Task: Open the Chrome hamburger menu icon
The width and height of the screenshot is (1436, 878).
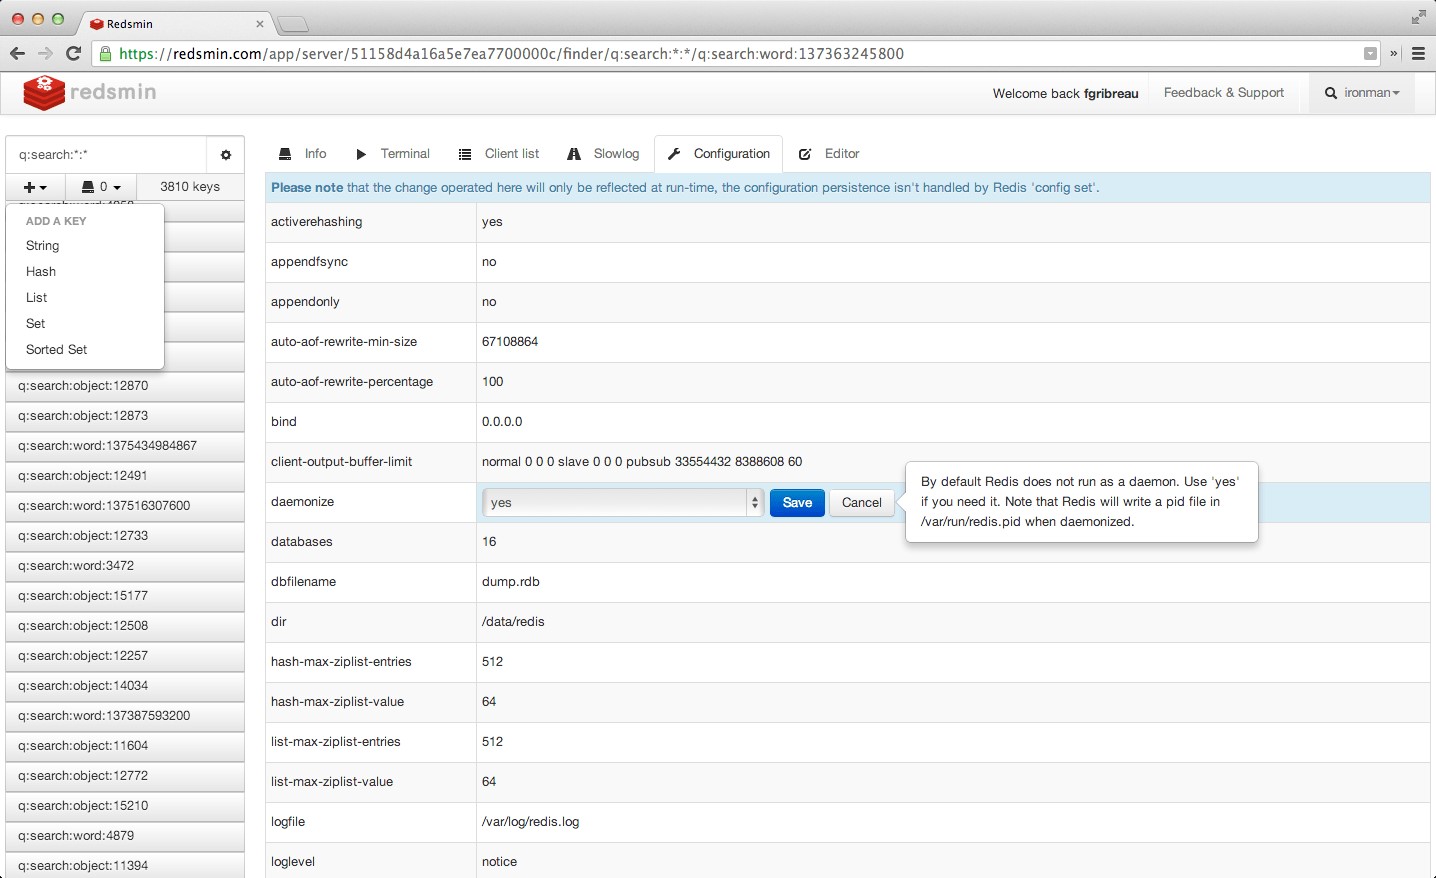Action: point(1418,54)
